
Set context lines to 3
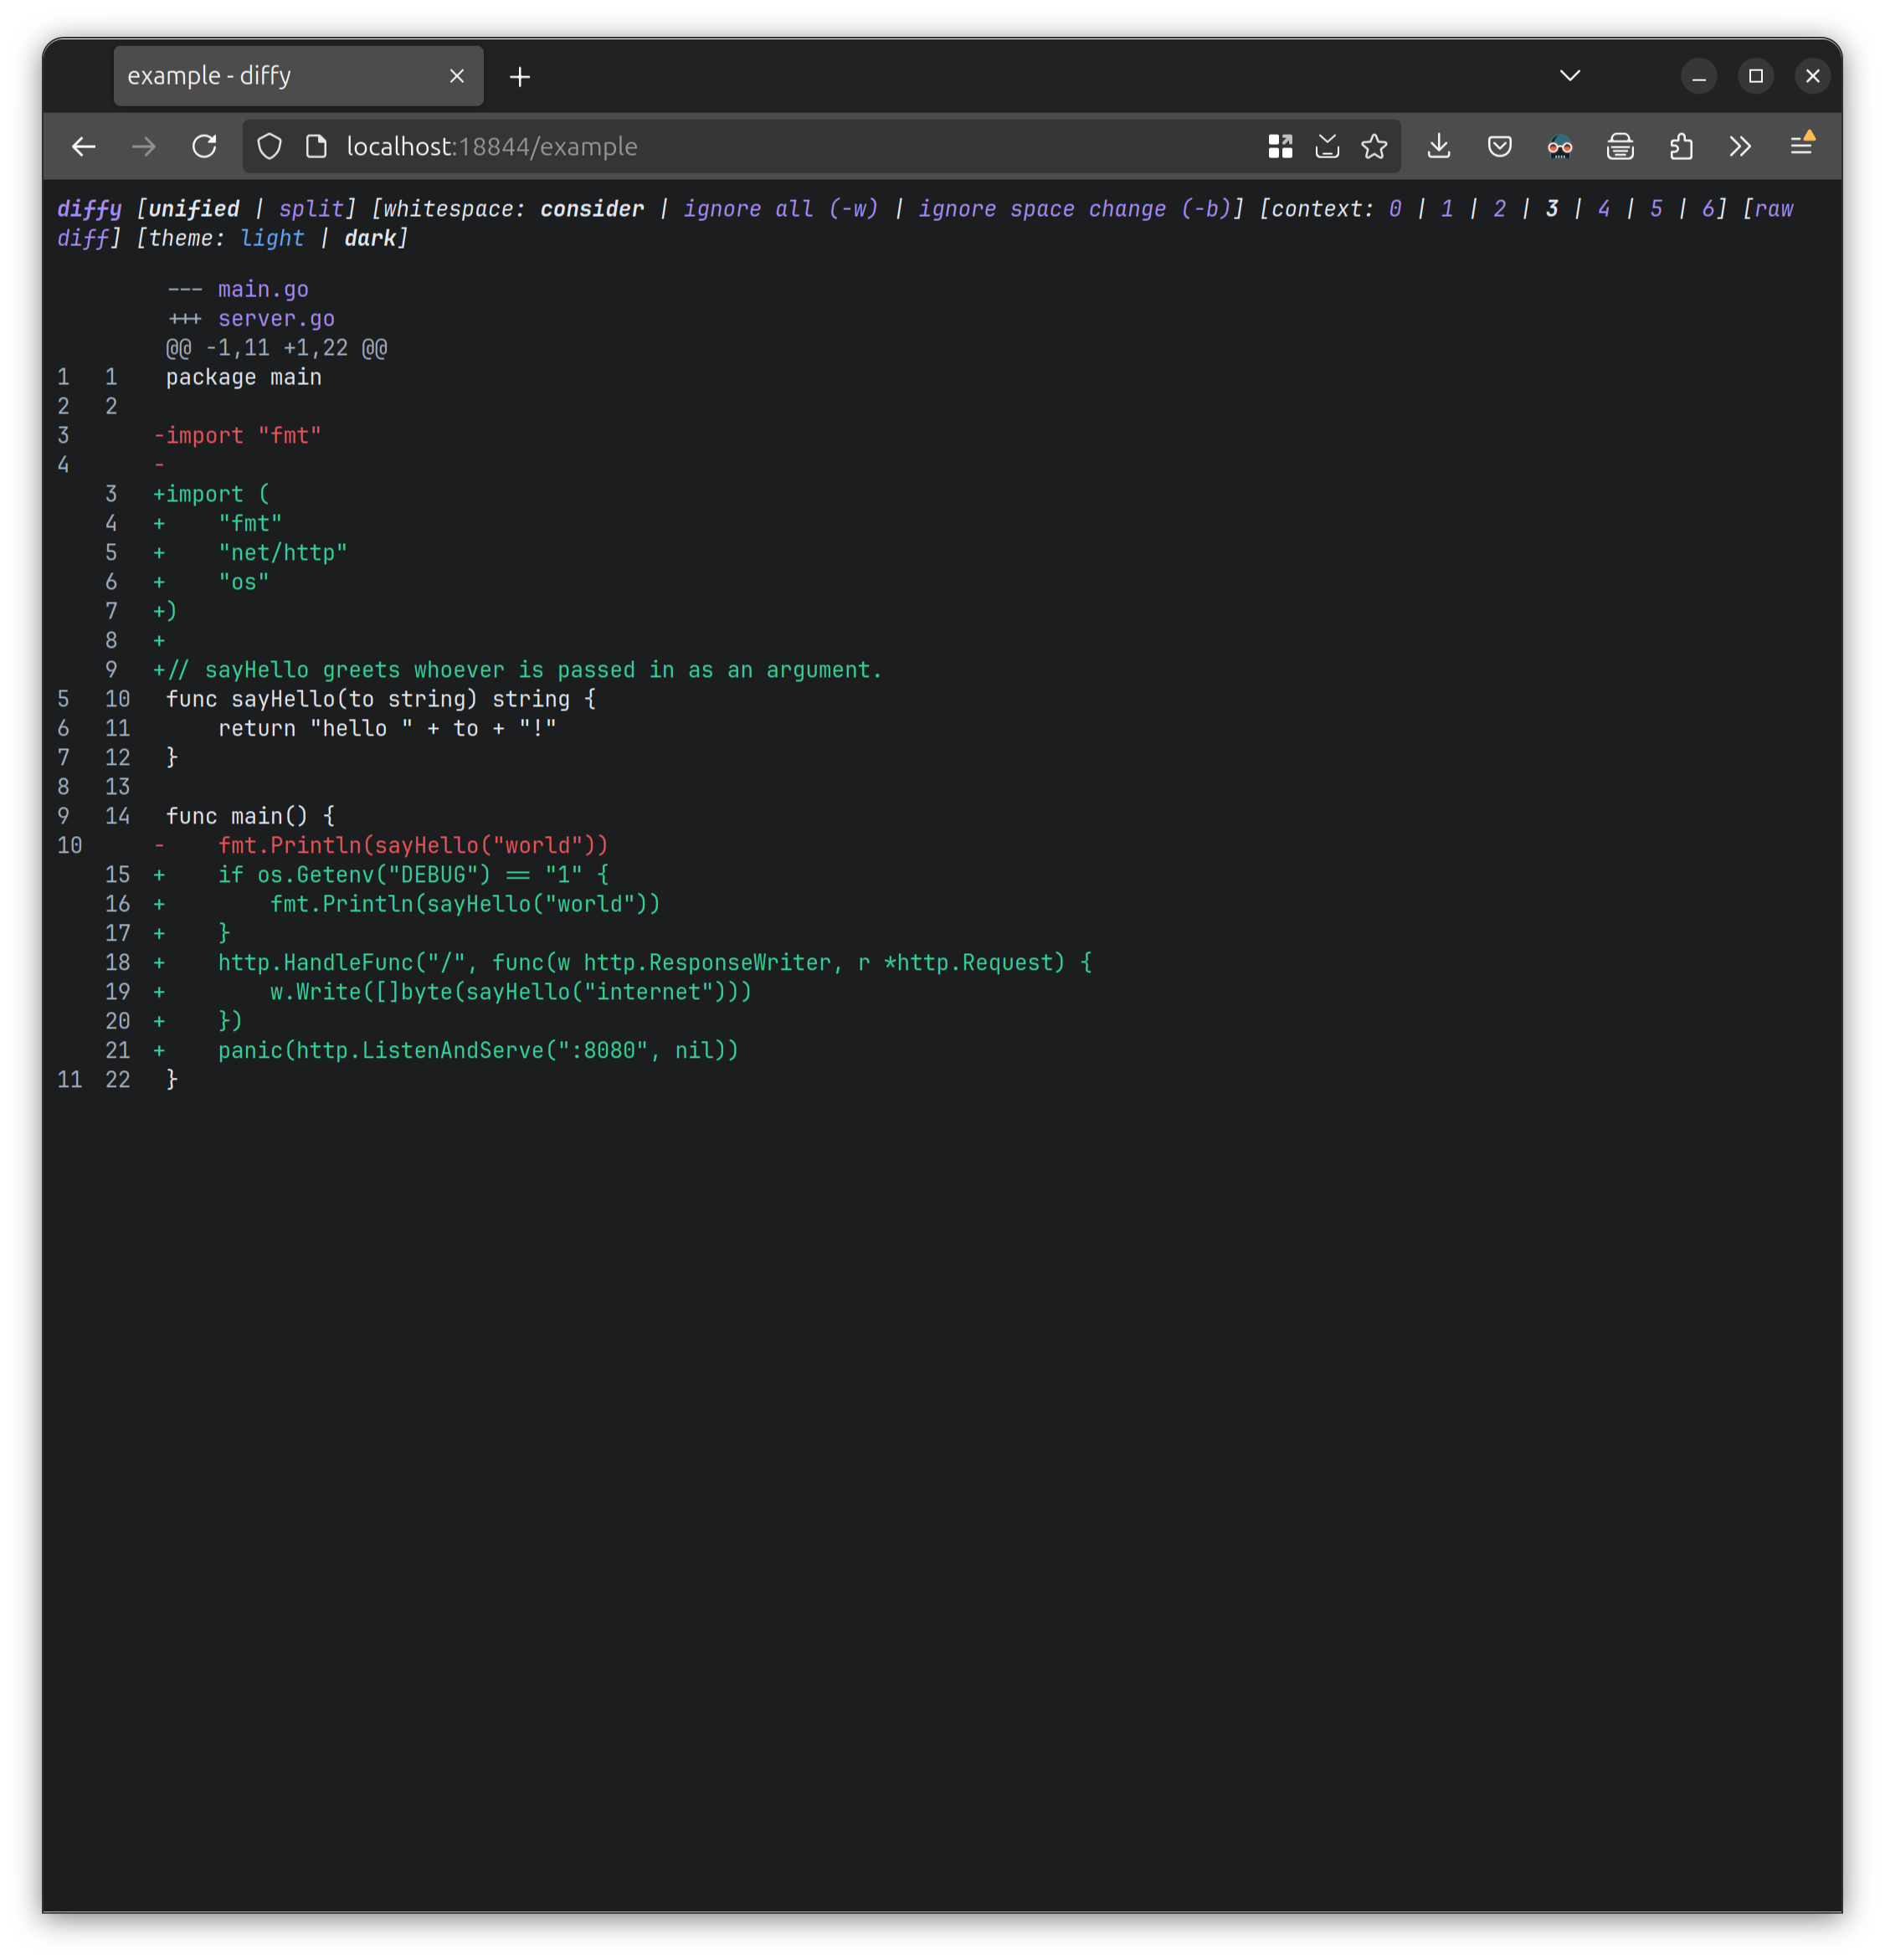coord(1552,209)
